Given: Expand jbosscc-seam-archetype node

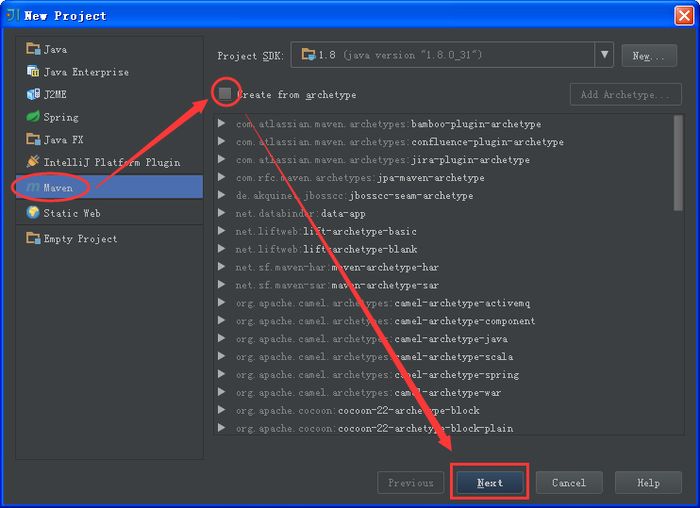Looking at the screenshot, I should click(221, 195).
